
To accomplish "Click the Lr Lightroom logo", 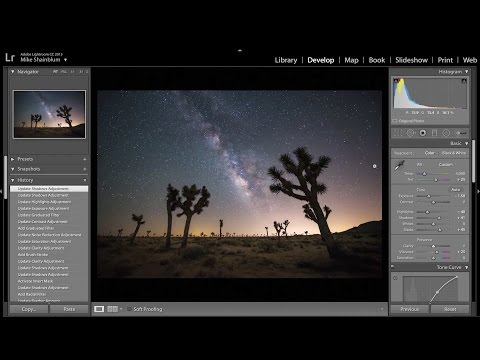I will 10,57.
